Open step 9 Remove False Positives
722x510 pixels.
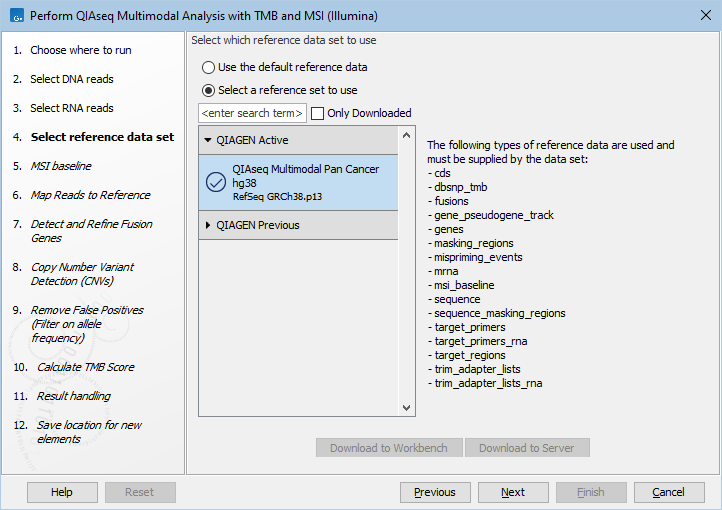coord(87,324)
